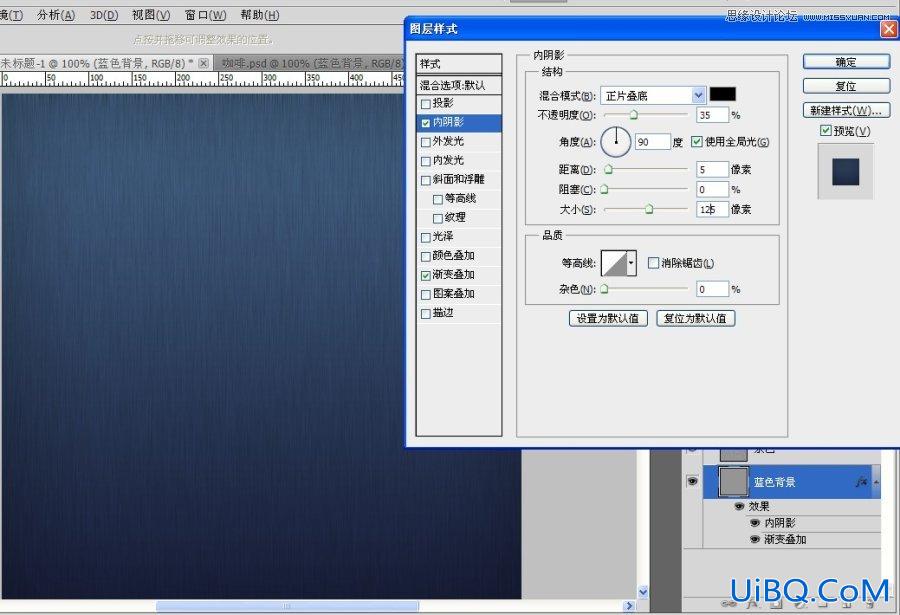900x615 pixels.
Task: Hide all 效果 effects eye icon
Action: (739, 506)
